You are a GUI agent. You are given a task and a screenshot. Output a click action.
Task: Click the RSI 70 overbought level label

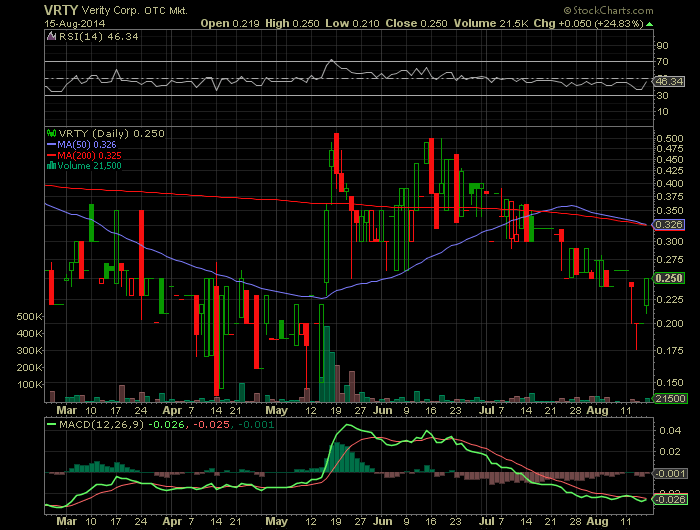click(662, 62)
